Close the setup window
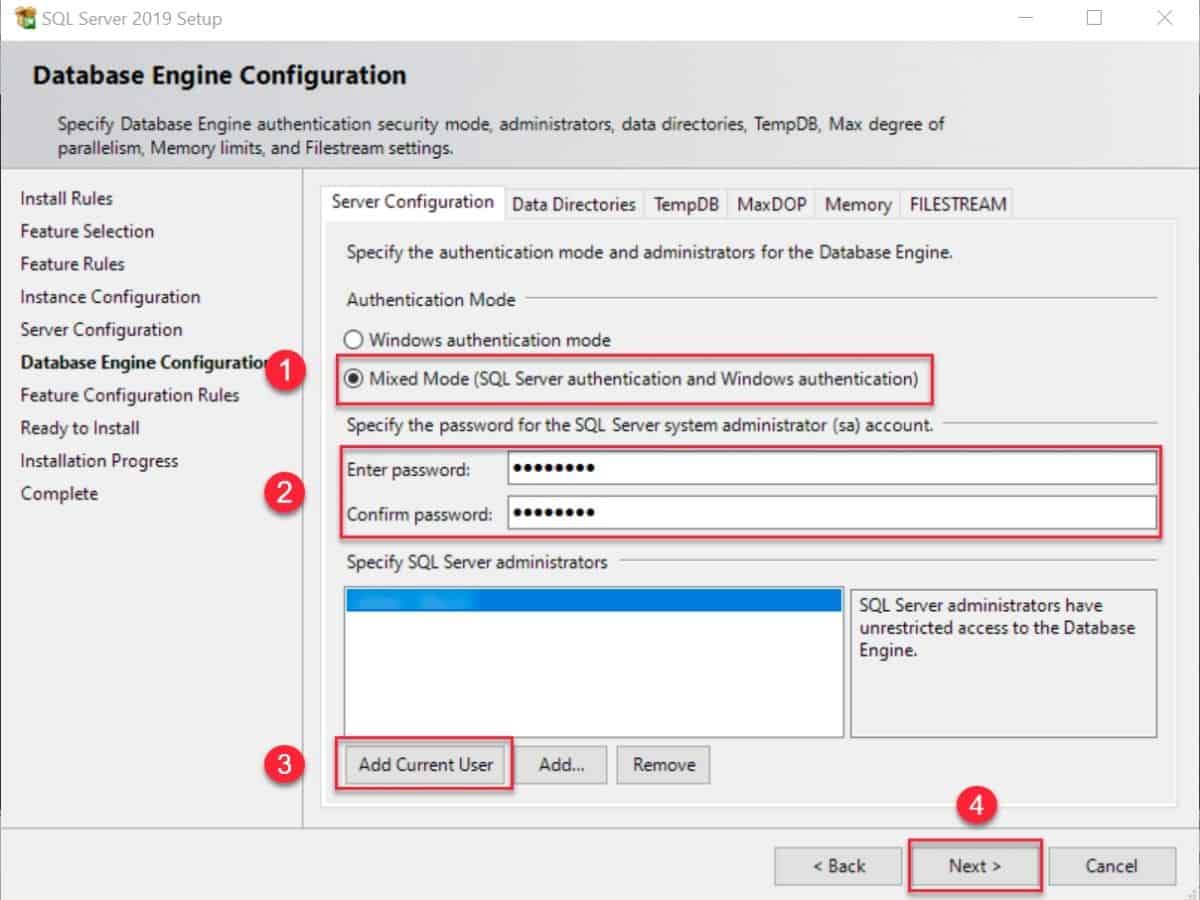This screenshot has width=1200, height=900. click(1164, 18)
